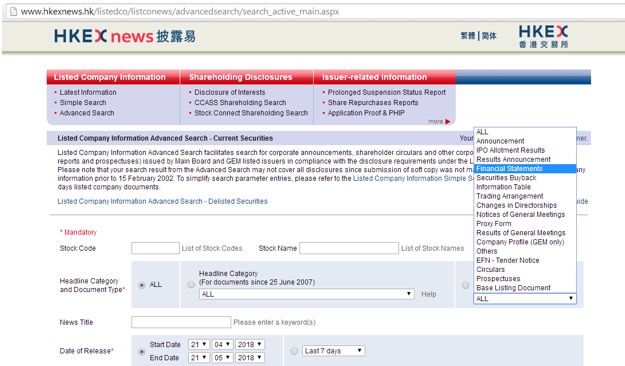Open Issuer-related Information tab
The width and height of the screenshot is (625, 366).
coord(384,77)
